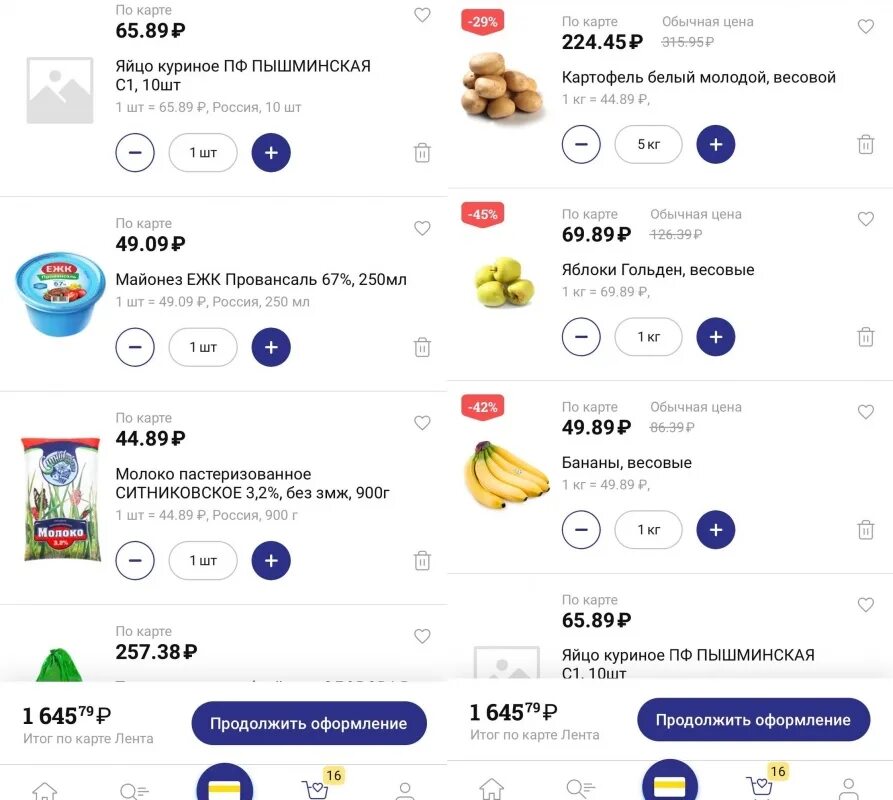
Task: Click the trash icon beside the 1 шт eggs
Action: (422, 153)
